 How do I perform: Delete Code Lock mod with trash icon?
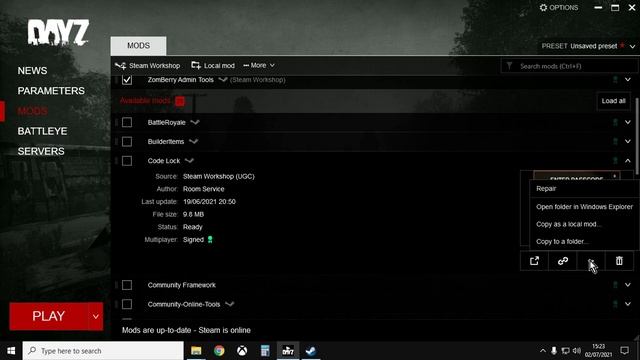(619, 261)
